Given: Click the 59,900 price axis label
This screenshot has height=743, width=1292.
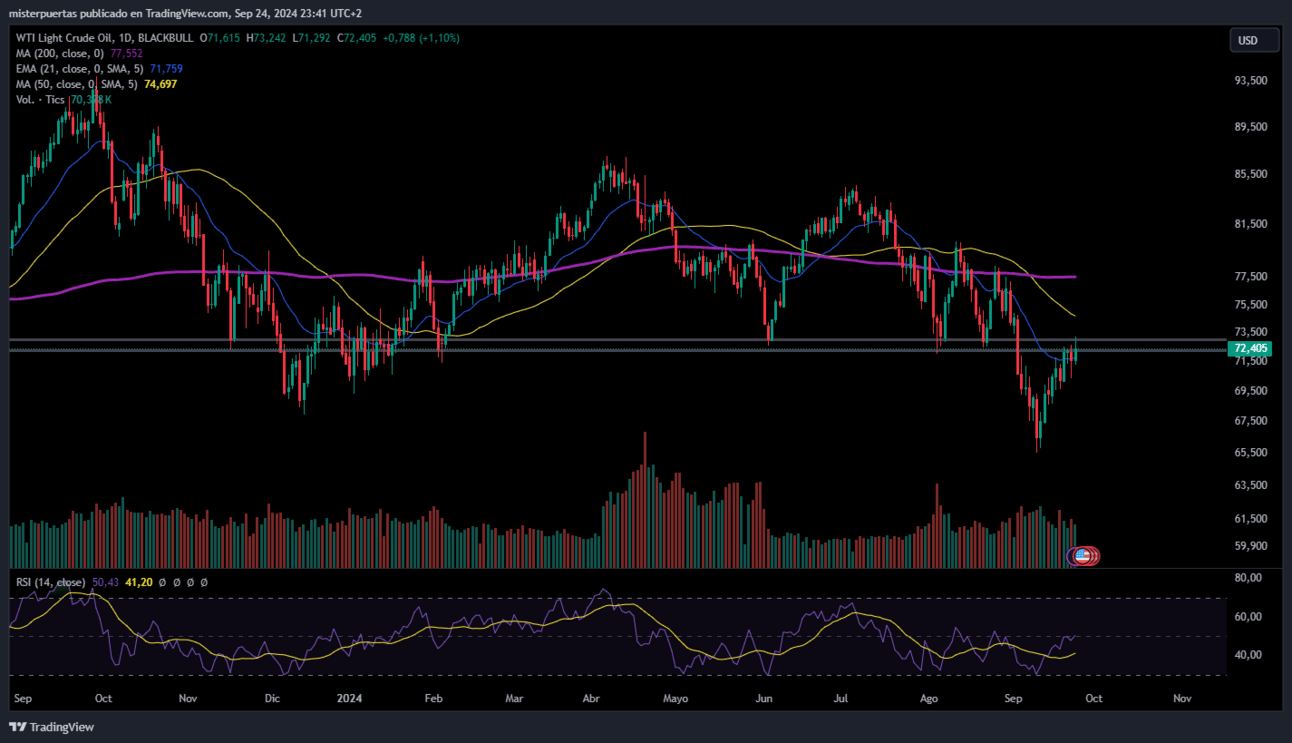Looking at the screenshot, I should click(x=1252, y=547).
